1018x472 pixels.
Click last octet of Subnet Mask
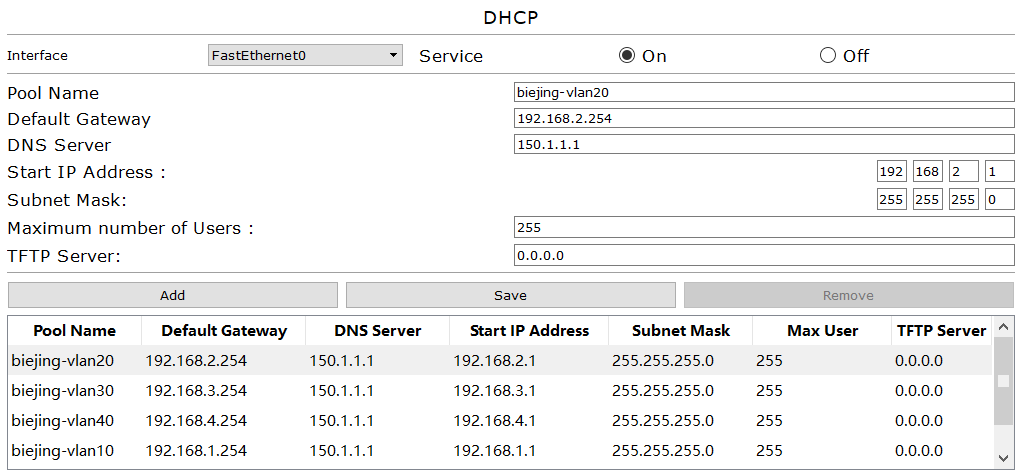(x=999, y=199)
